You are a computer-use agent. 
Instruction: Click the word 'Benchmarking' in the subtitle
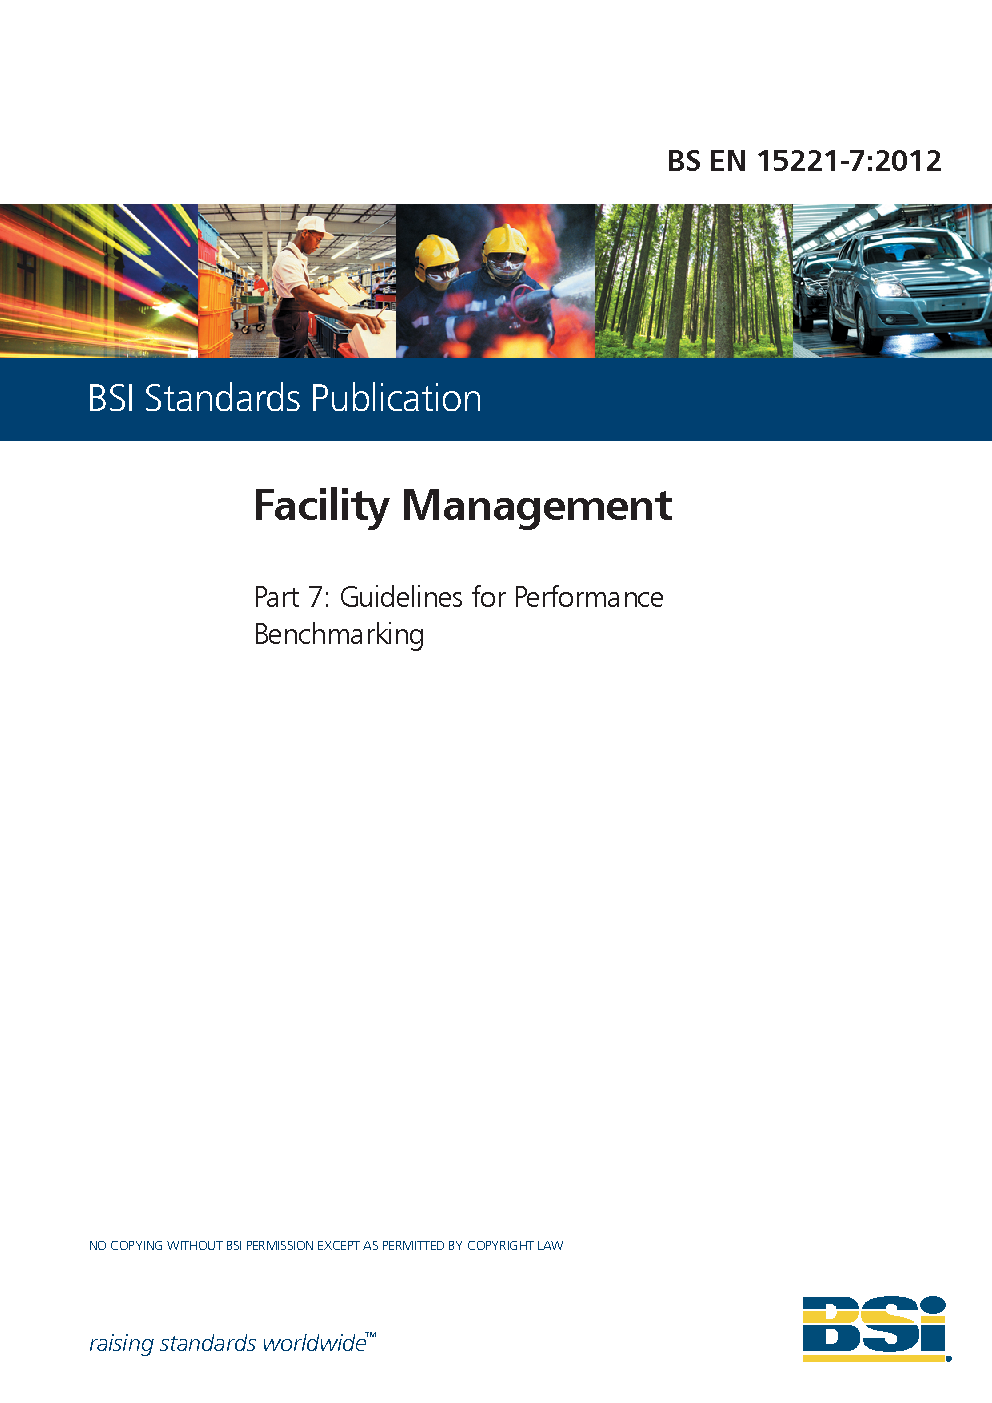click(339, 635)
